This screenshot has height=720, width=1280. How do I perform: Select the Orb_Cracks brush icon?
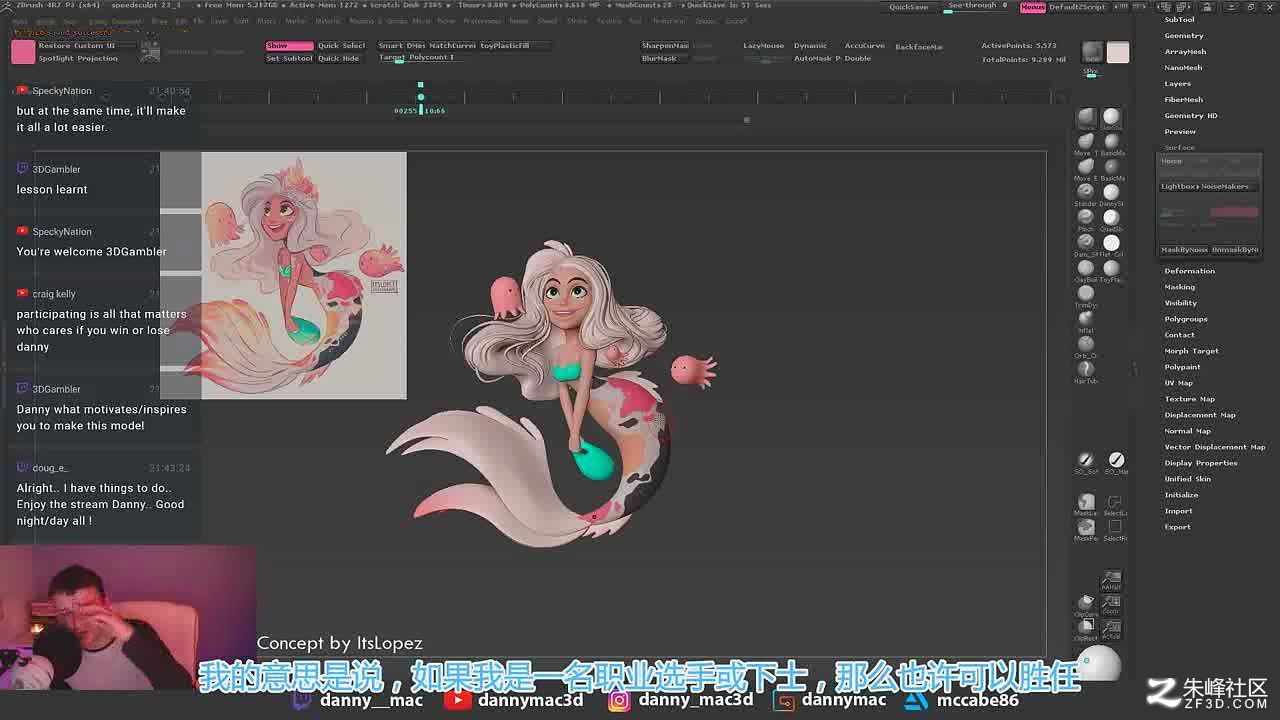tap(1085, 344)
